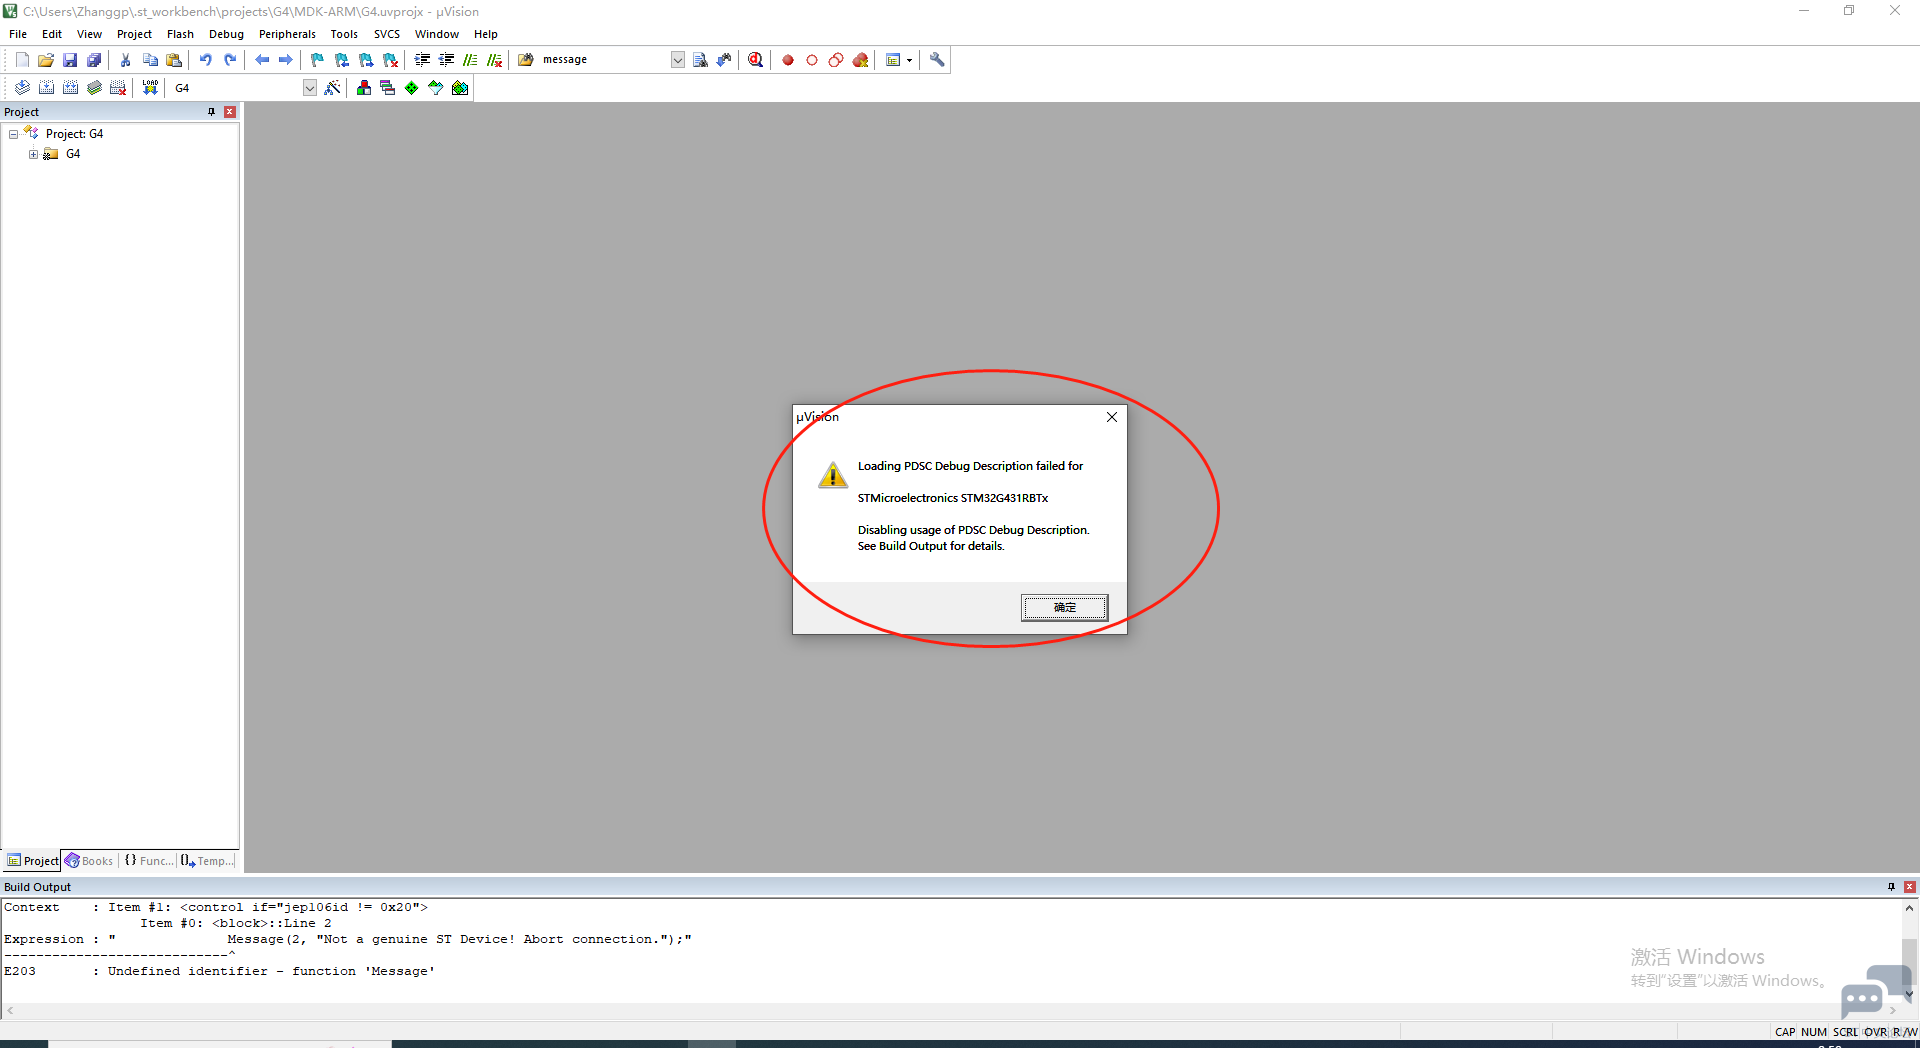Screen dimensions: 1920x1048
Task: Open the View menu
Action: (89, 34)
